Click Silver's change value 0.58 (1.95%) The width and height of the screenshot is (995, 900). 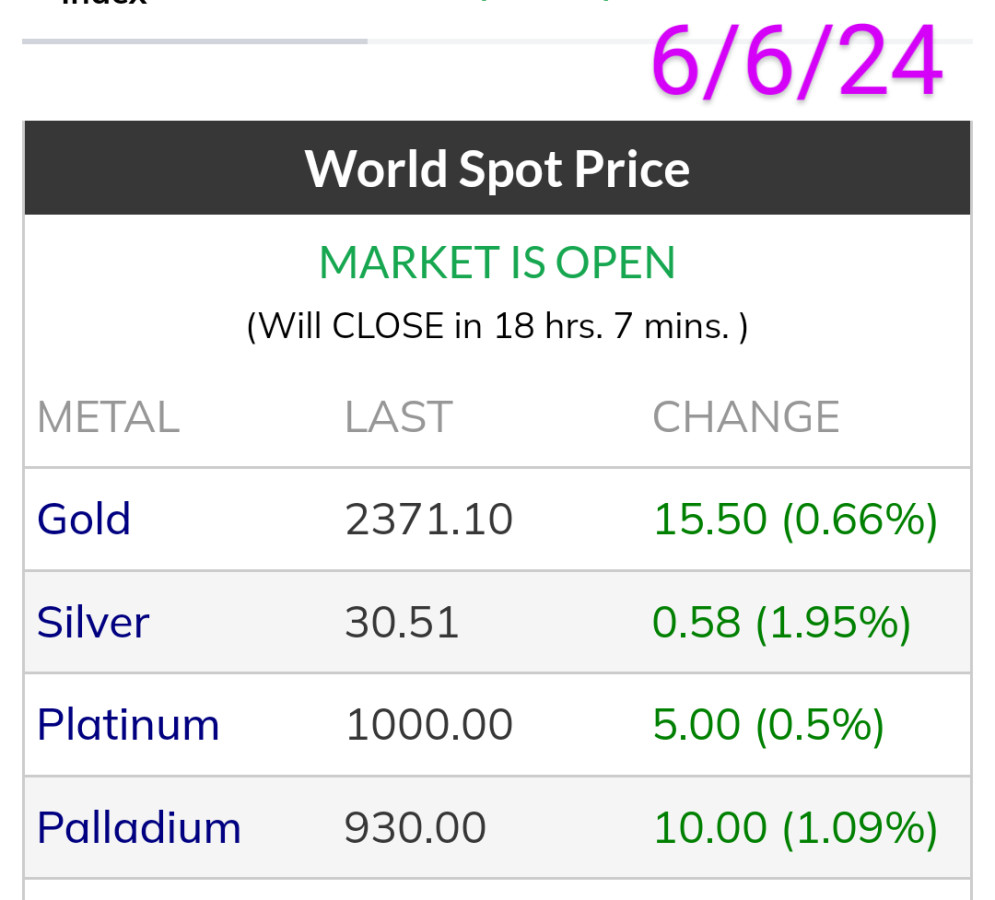coord(781,622)
